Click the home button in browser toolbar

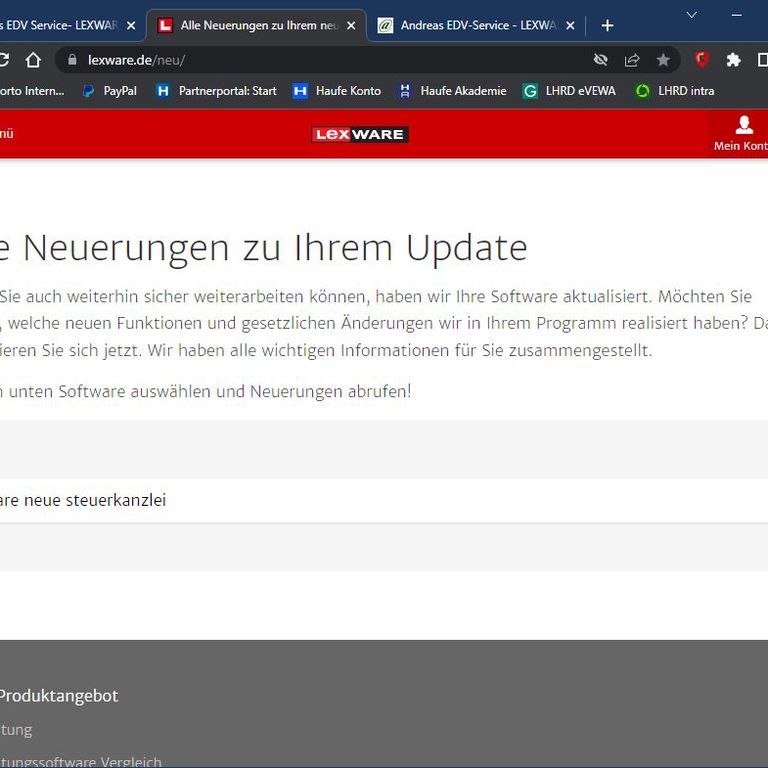point(33,60)
